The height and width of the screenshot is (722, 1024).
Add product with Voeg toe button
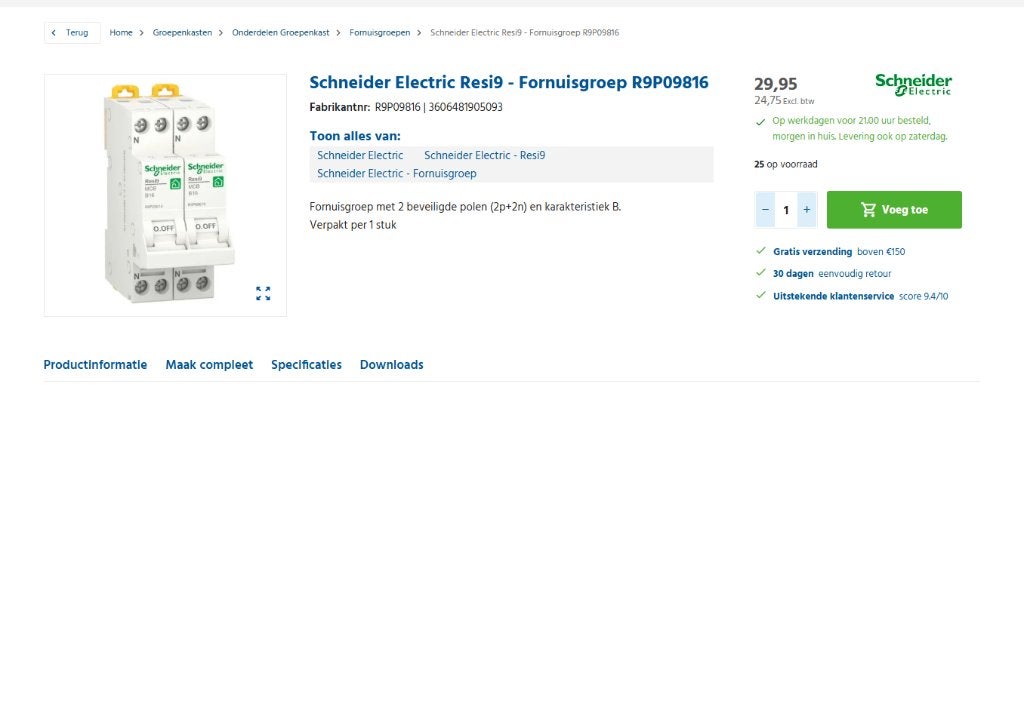pos(894,210)
